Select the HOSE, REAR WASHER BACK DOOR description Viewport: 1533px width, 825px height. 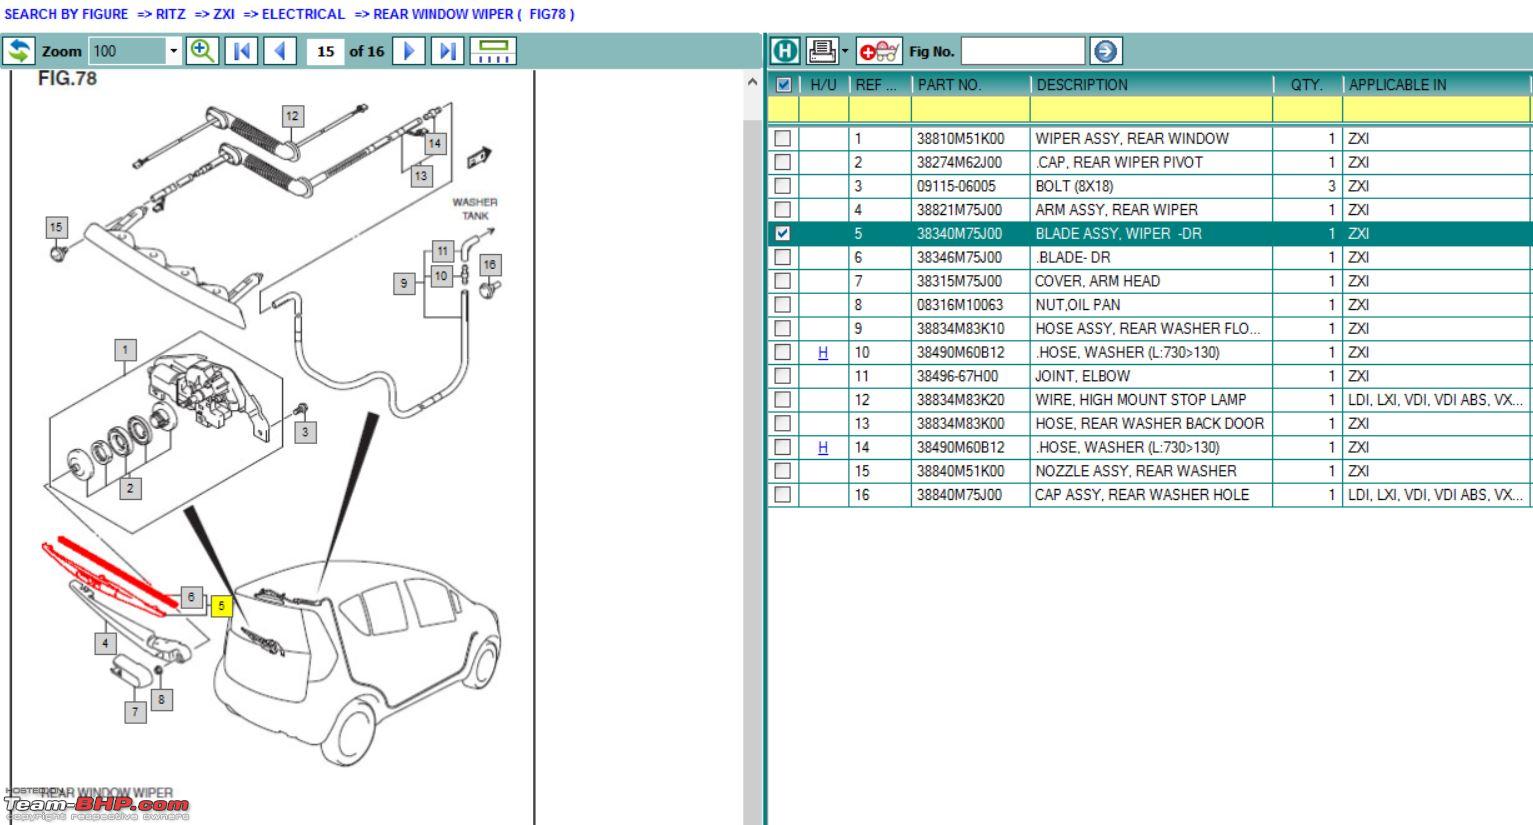(1149, 423)
